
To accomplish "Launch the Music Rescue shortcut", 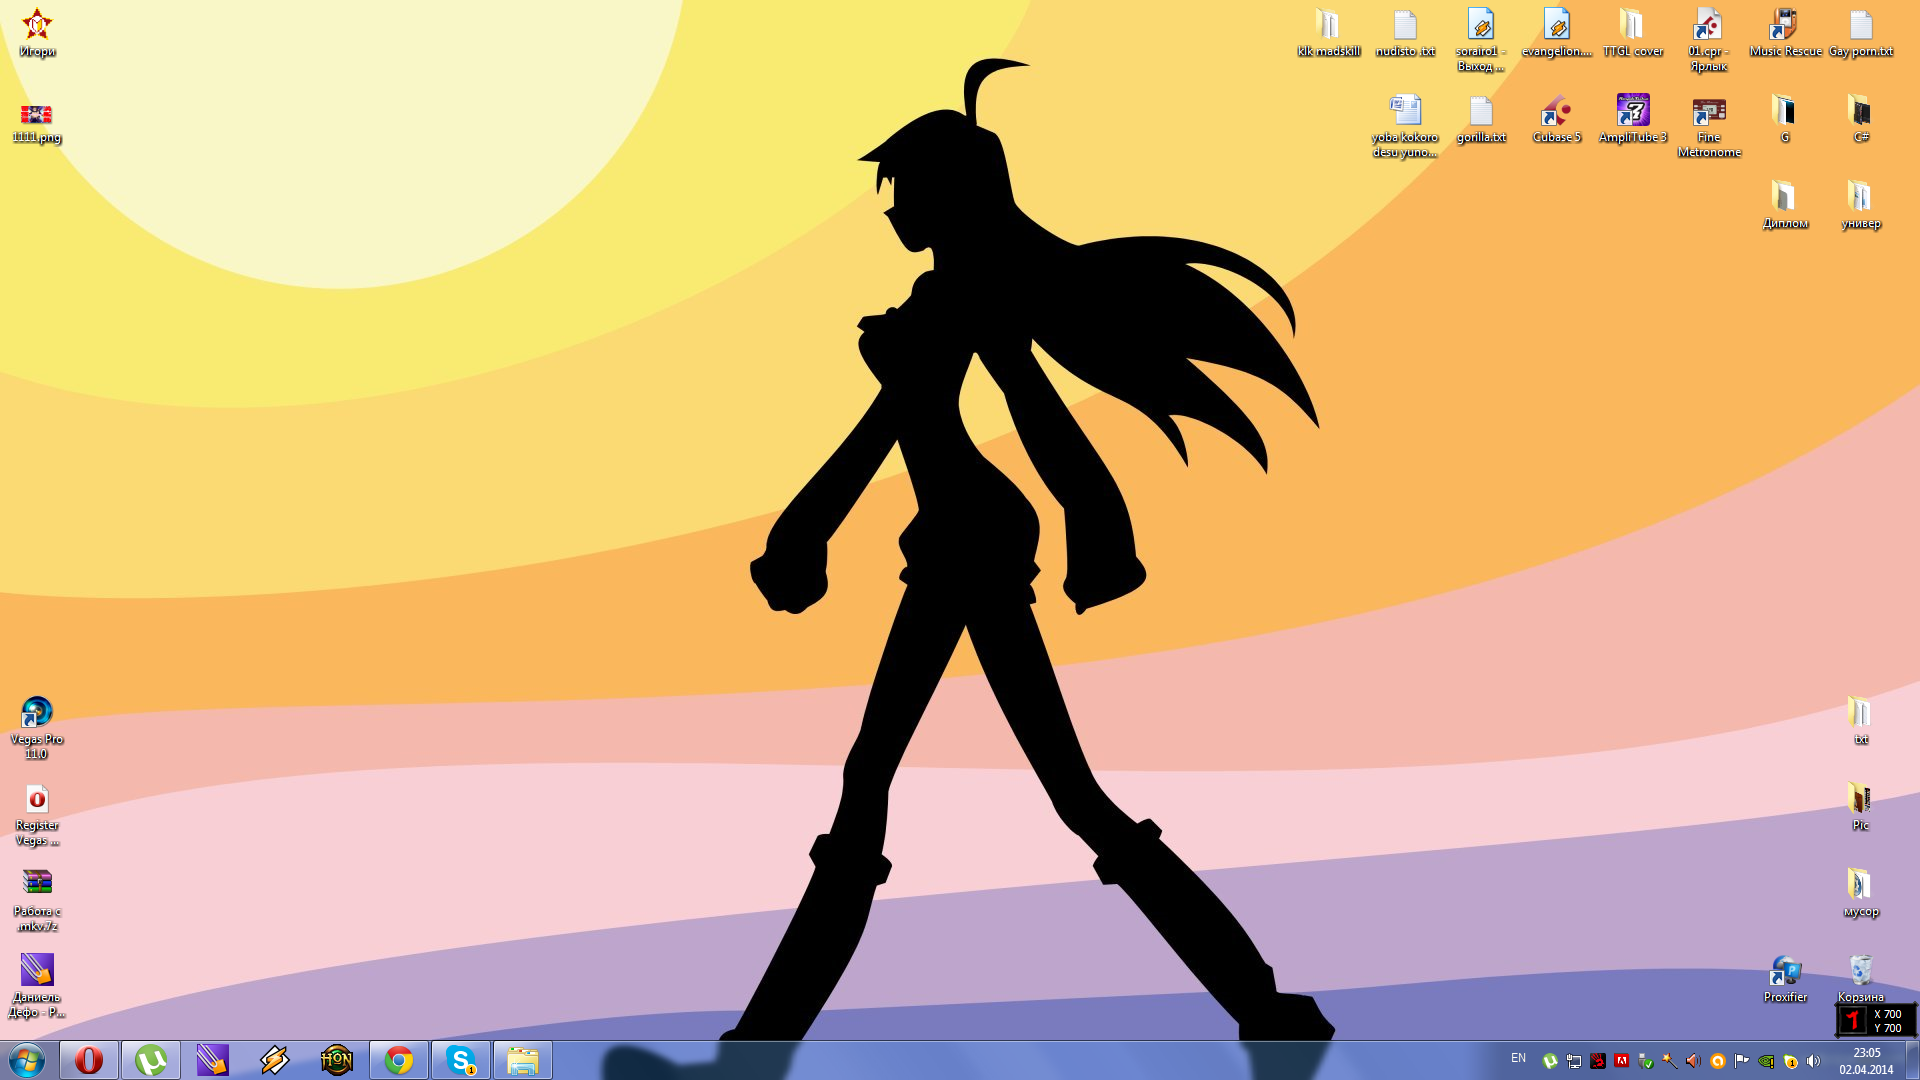I will [x=1785, y=33].
